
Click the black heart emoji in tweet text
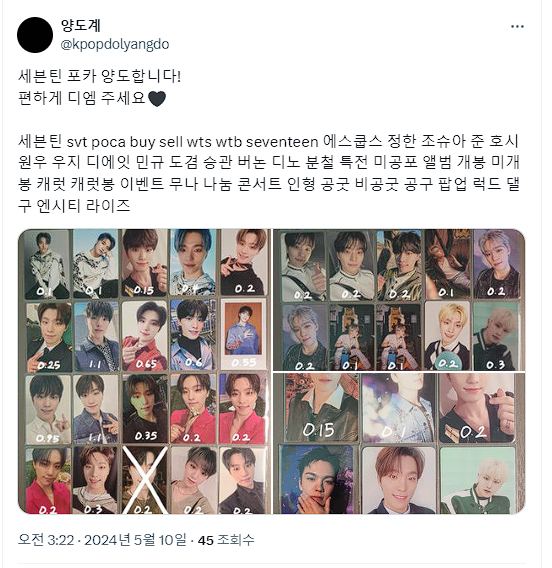157,99
